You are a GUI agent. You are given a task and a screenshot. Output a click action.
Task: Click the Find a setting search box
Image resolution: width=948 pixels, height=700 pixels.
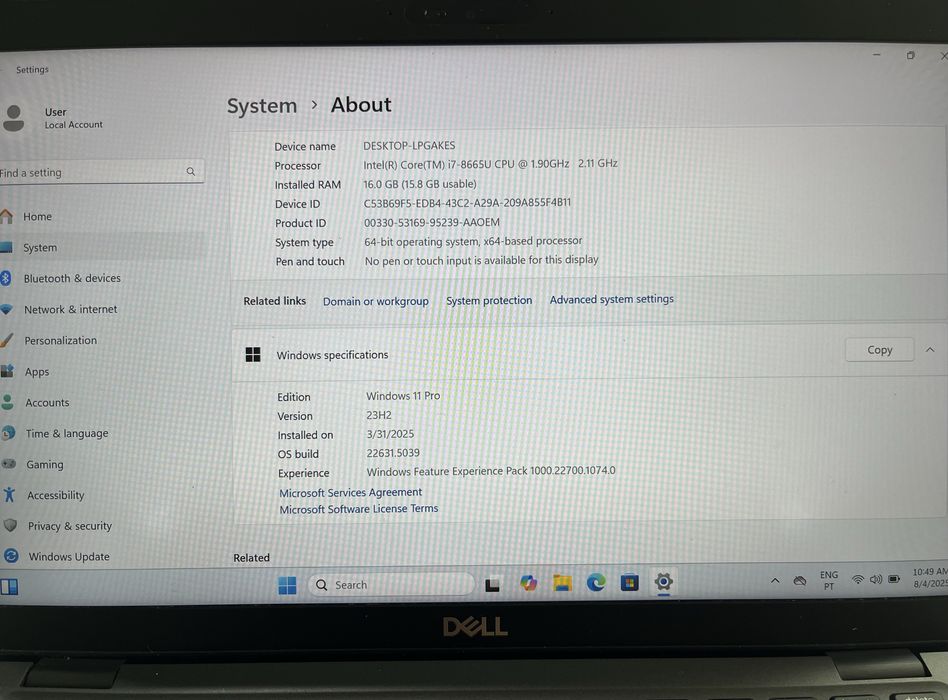(x=100, y=172)
